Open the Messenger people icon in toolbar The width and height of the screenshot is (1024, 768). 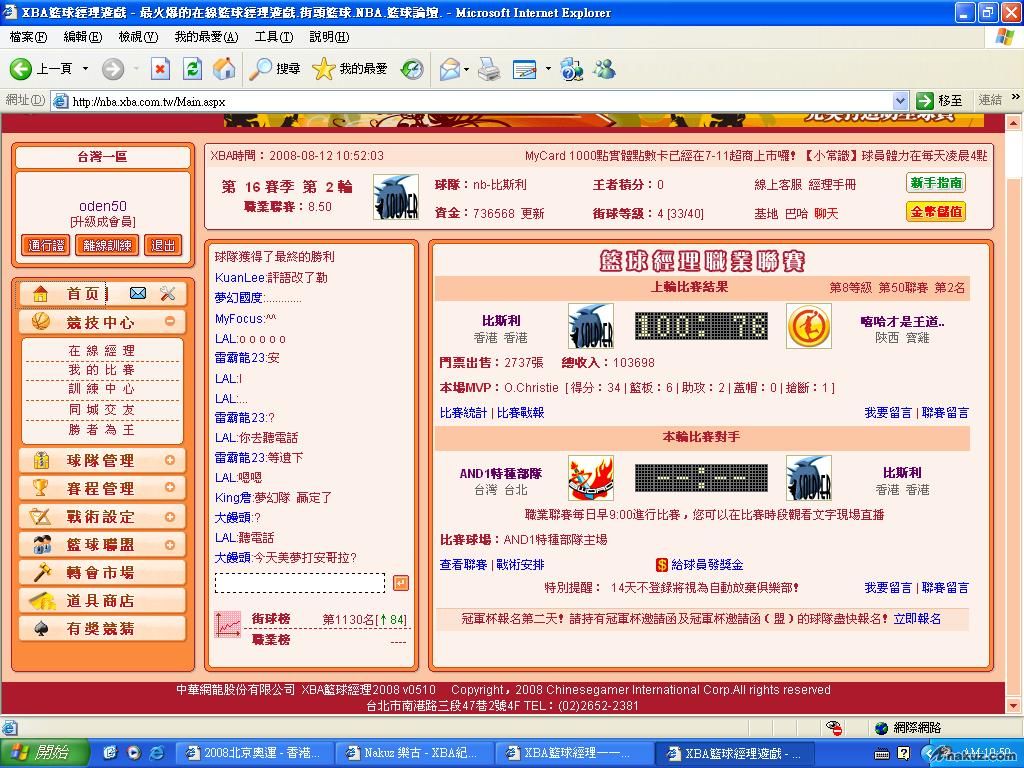[x=605, y=69]
